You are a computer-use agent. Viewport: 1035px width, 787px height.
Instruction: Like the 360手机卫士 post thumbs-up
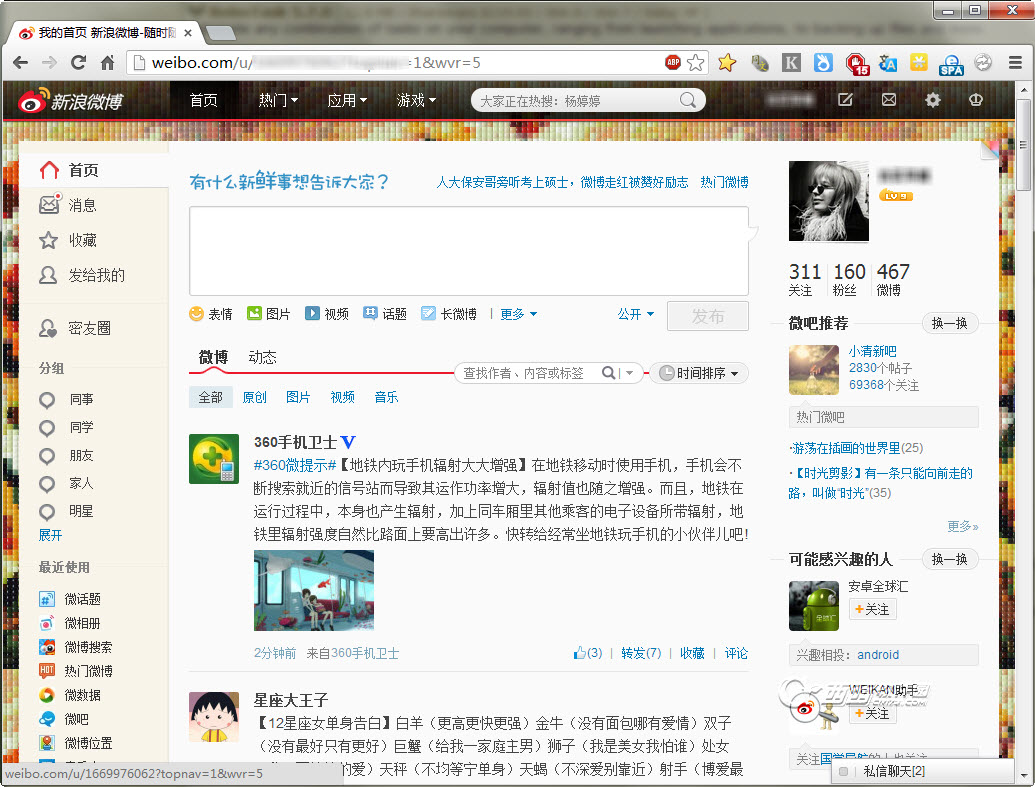click(x=580, y=653)
